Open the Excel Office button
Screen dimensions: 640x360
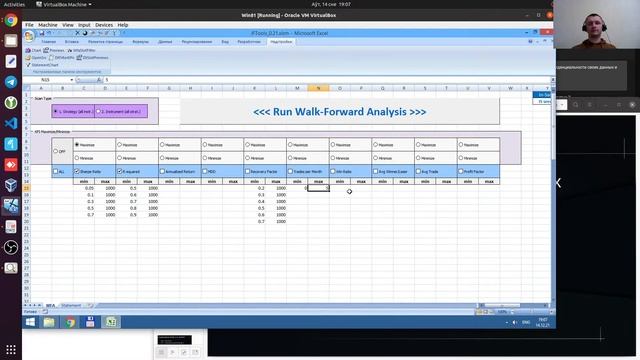pyautogui.click(x=29, y=36)
